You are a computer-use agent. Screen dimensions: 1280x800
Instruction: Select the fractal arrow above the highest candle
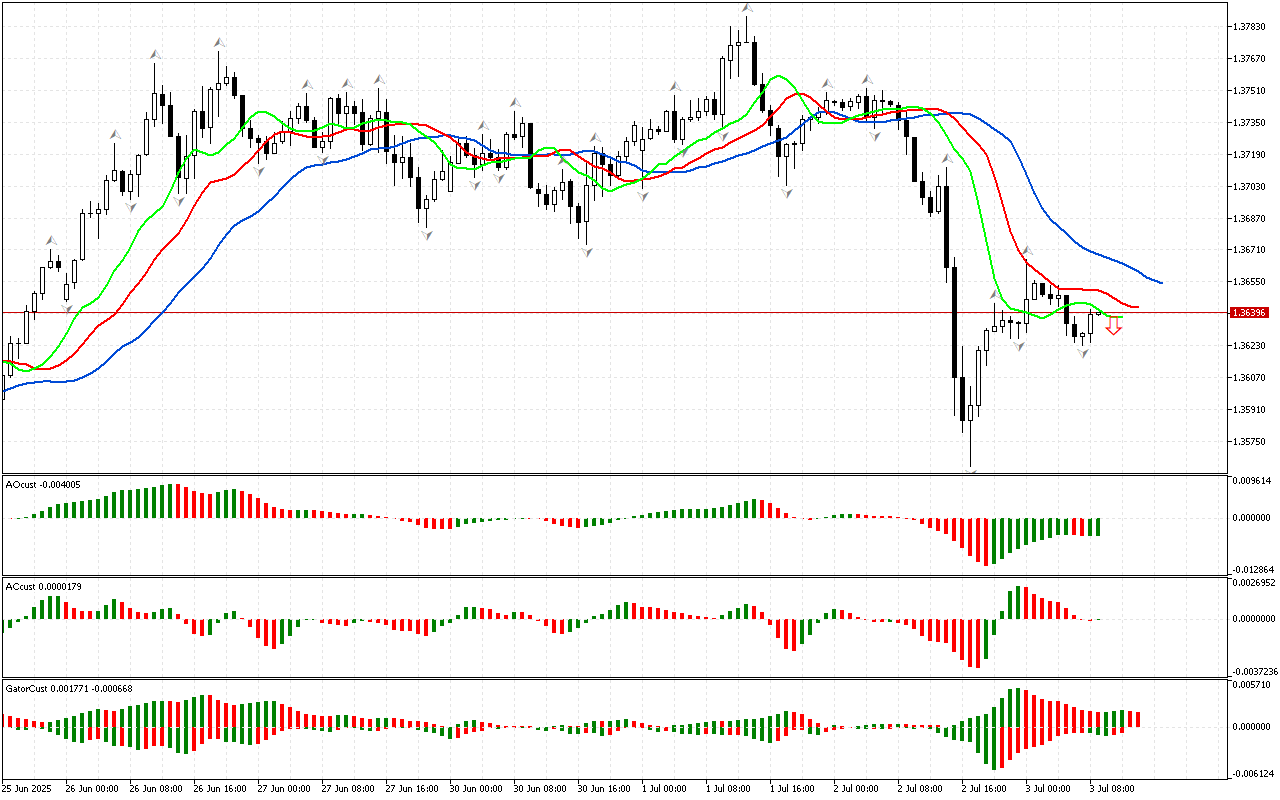click(746, 8)
